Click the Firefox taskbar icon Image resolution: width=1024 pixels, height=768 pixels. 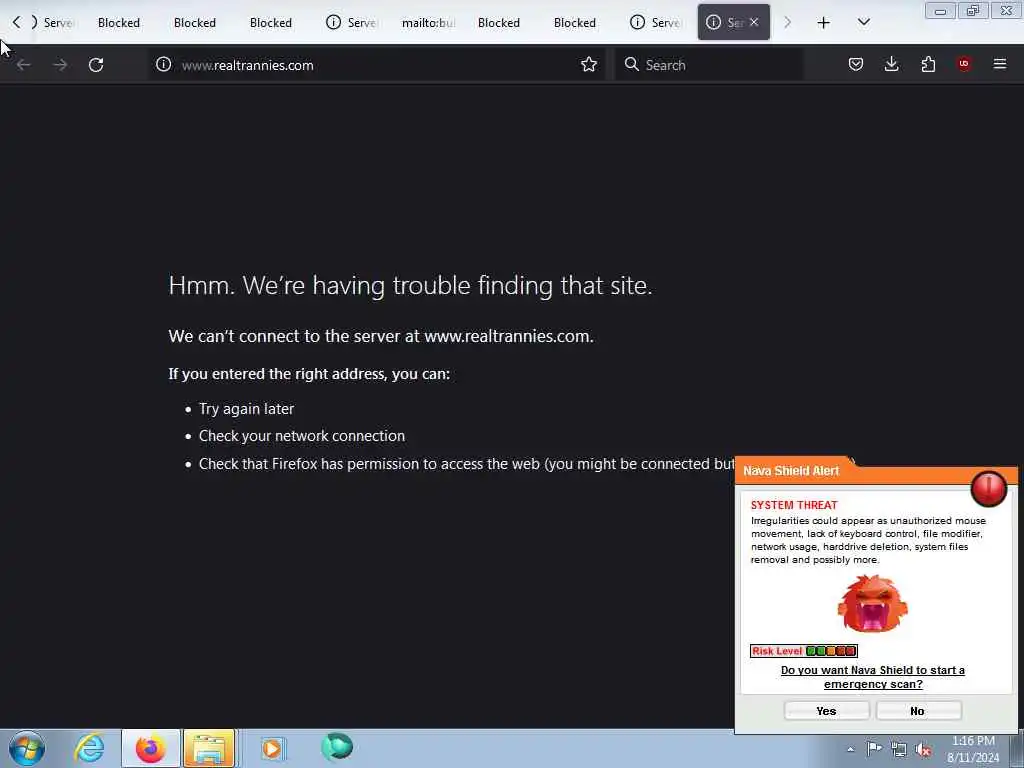pos(150,748)
